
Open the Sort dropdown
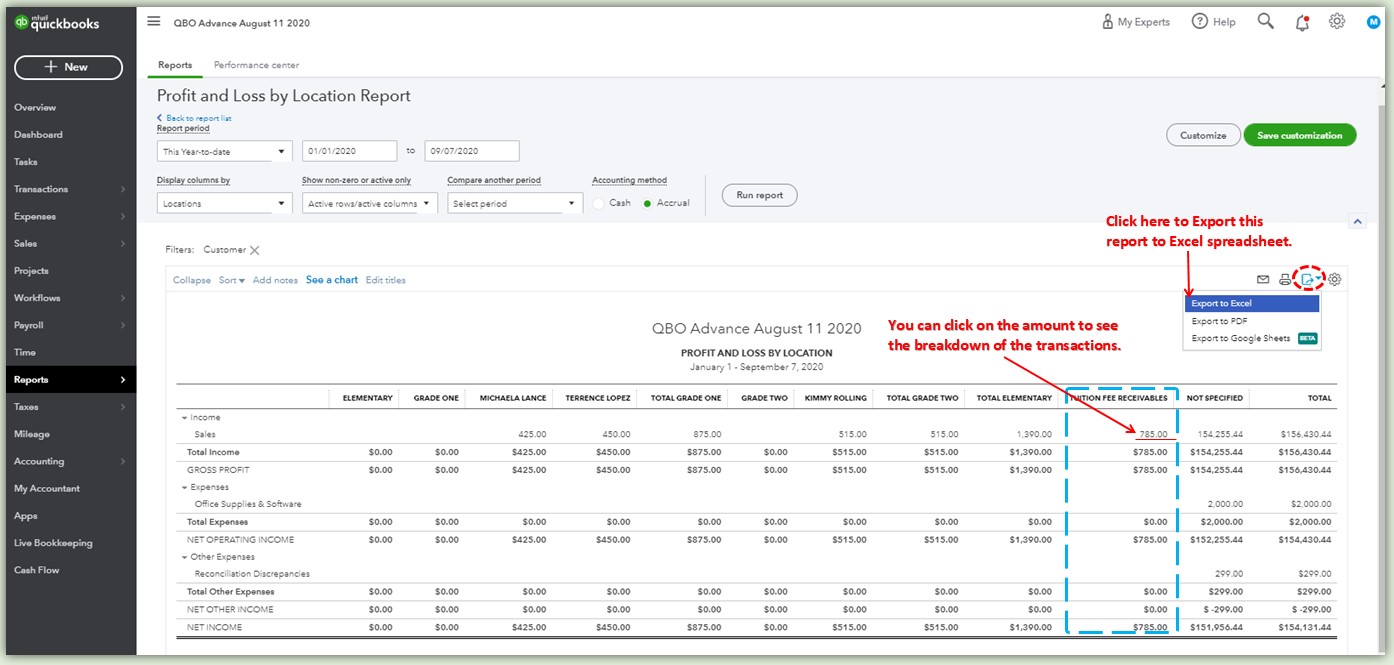coord(232,280)
